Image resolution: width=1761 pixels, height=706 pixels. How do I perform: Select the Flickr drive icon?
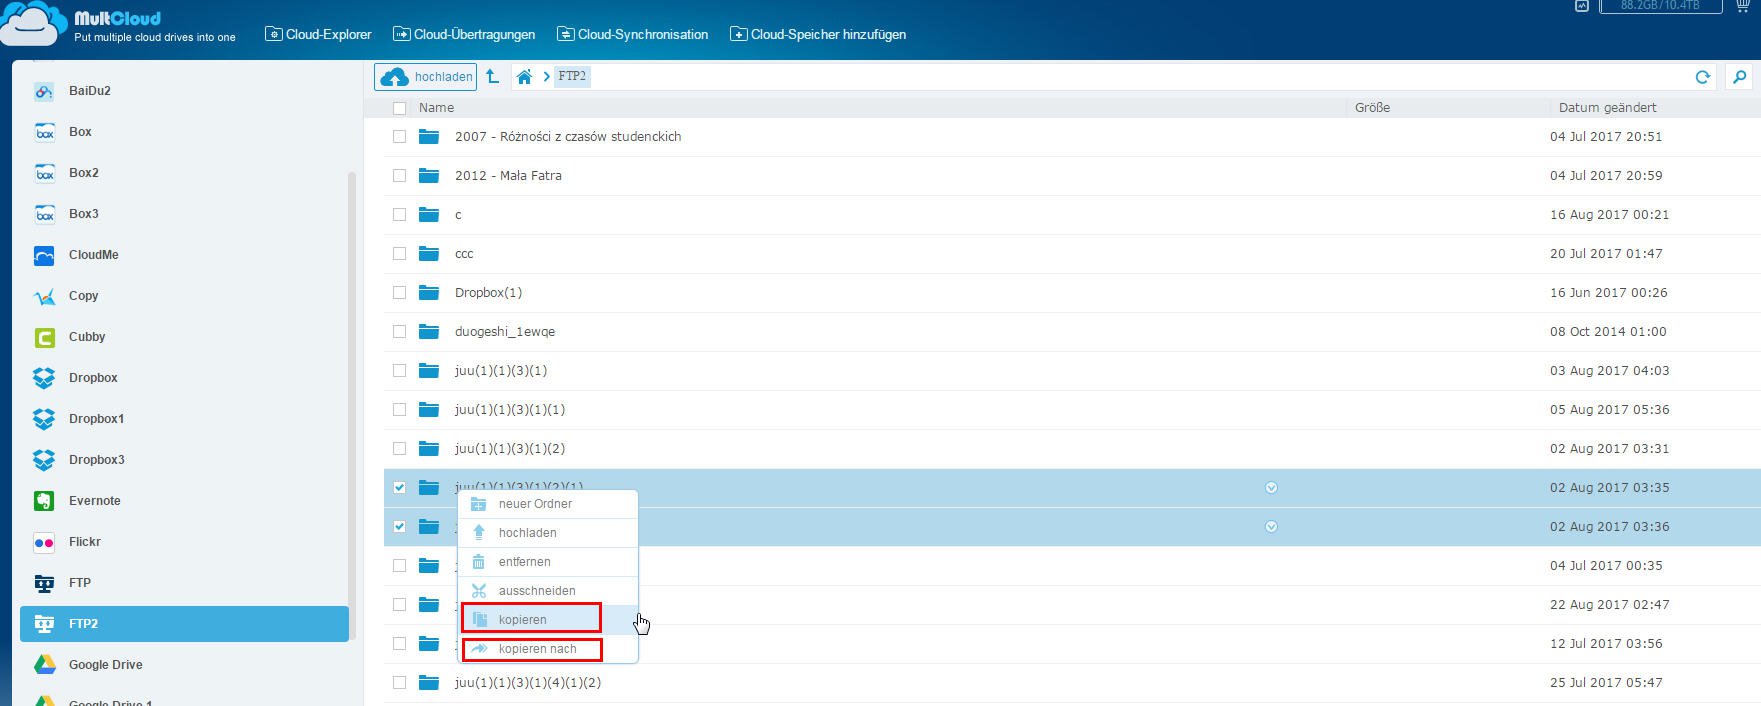point(44,542)
